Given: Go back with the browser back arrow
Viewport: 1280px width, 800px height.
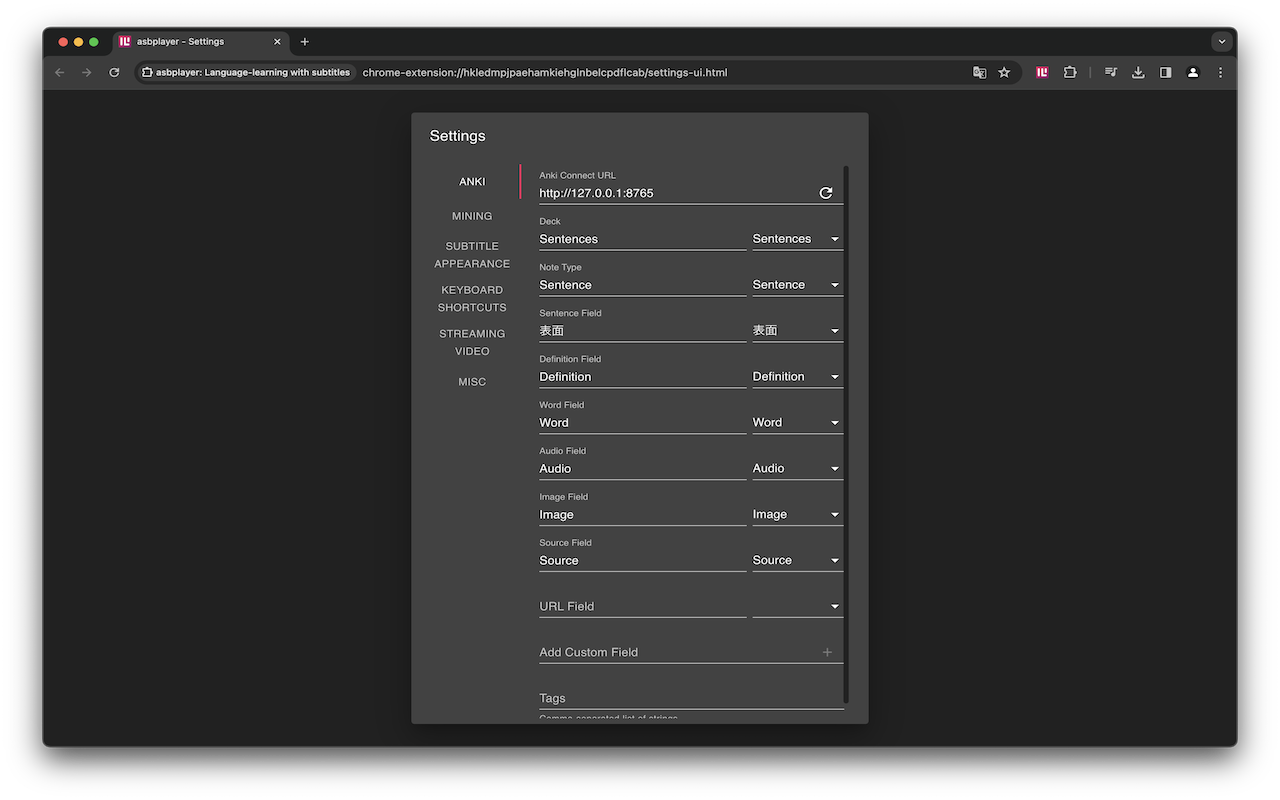Looking at the screenshot, I should (59, 72).
